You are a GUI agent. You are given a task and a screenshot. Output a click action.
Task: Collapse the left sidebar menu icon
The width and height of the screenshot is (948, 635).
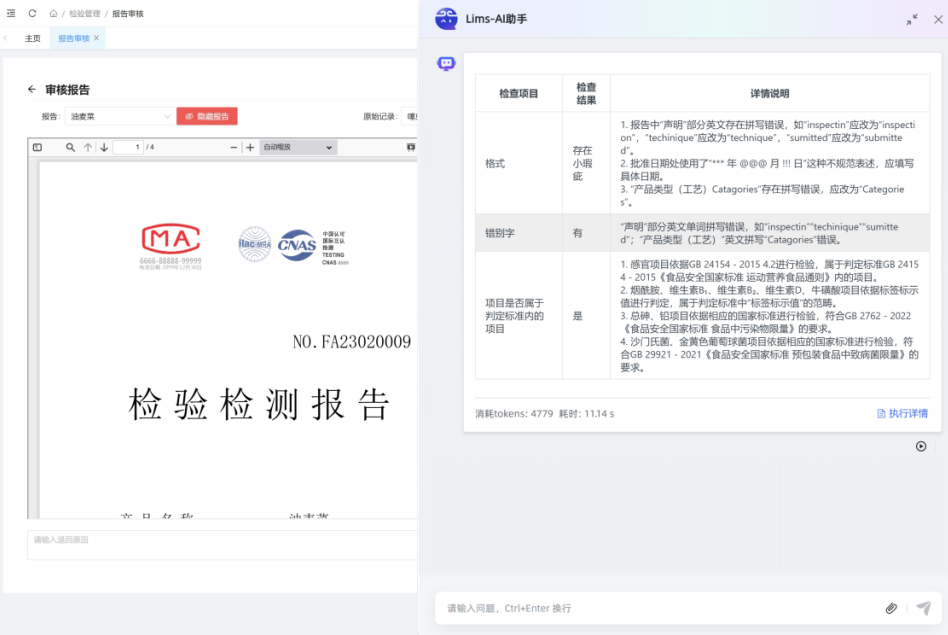11,13
